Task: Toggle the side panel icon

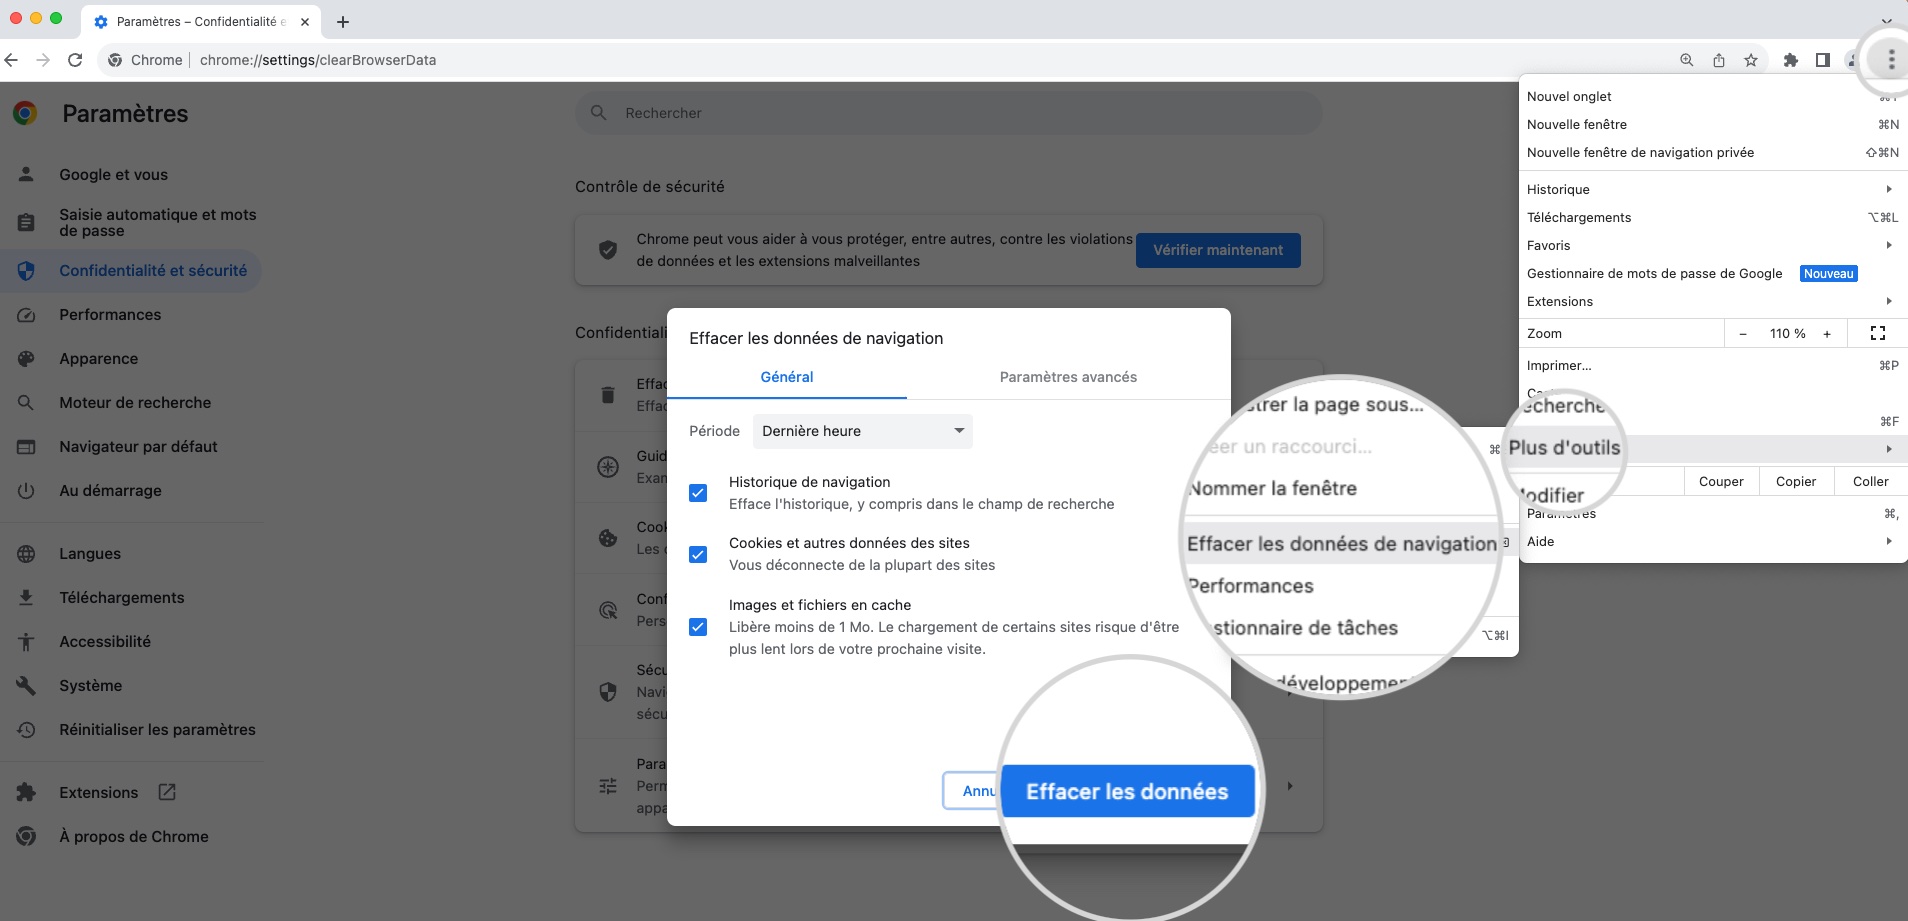Action: click(1823, 60)
